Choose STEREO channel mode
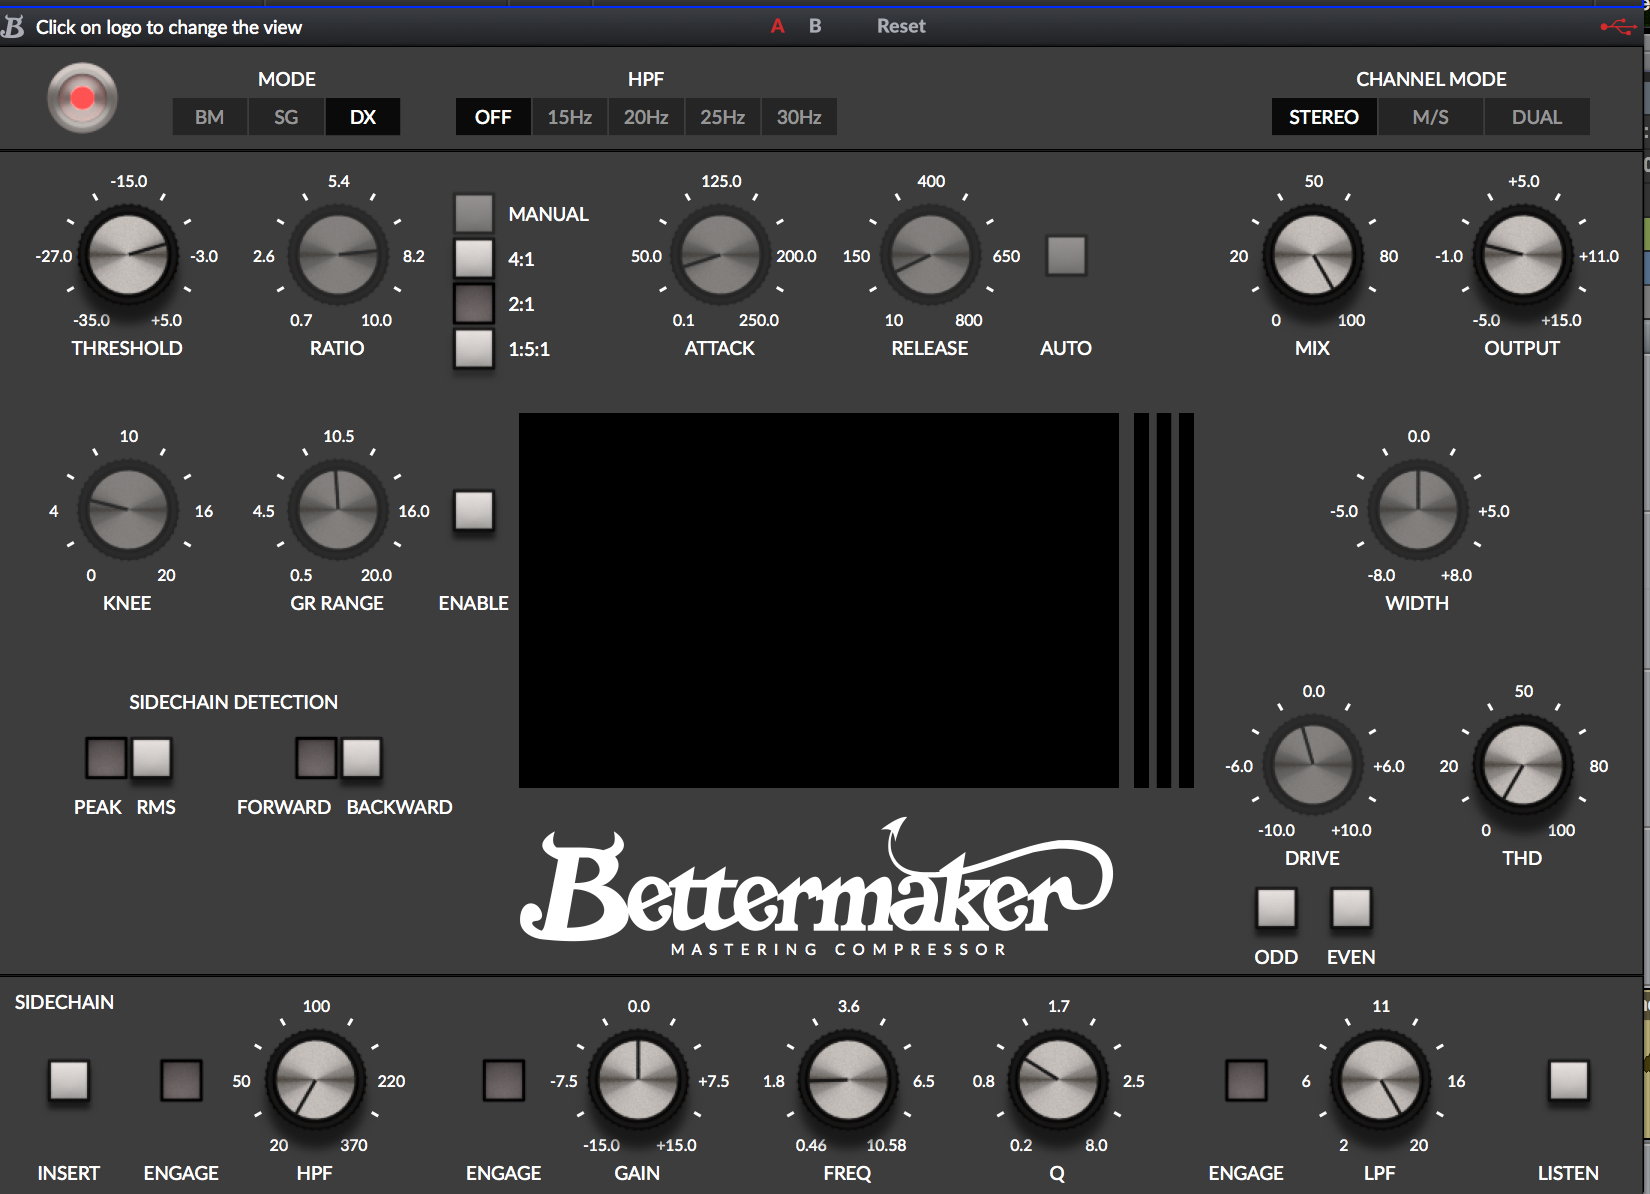 [x=1324, y=117]
